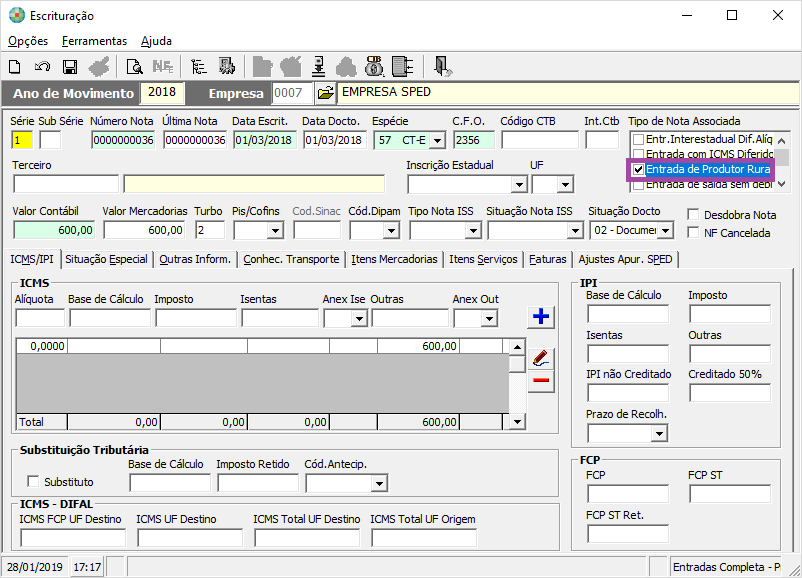
Task: Click the grayed apple-shaped toolbar icon
Action: (291, 66)
